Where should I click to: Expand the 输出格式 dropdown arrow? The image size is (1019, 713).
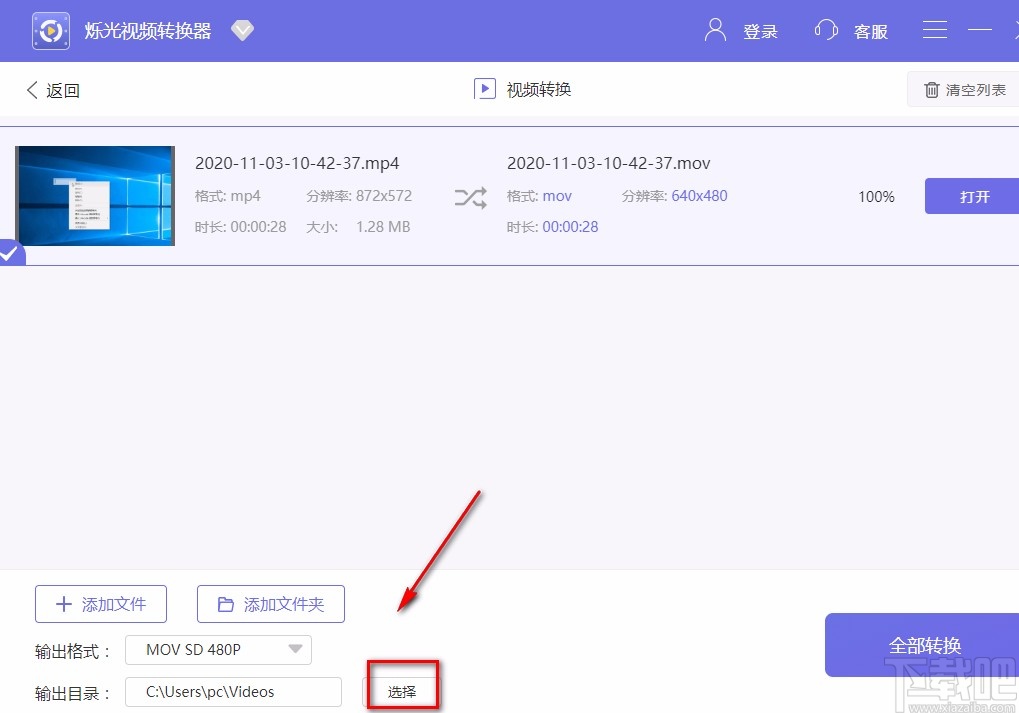[296, 650]
